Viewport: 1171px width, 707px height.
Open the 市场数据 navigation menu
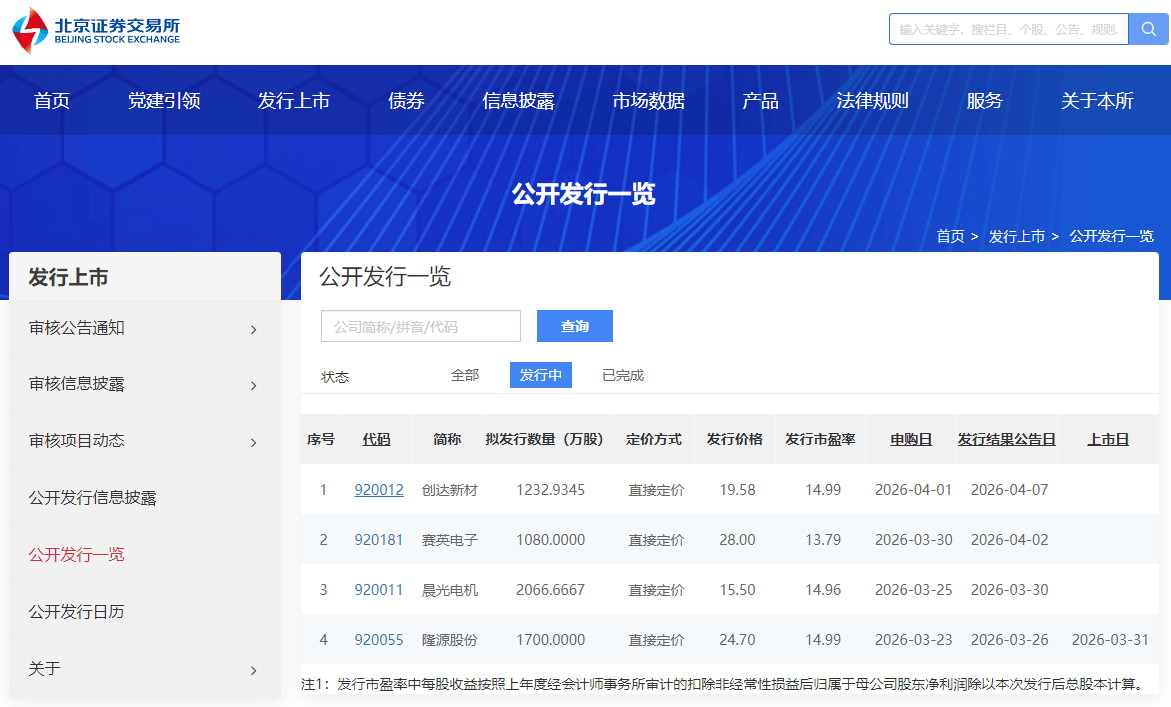coord(648,100)
